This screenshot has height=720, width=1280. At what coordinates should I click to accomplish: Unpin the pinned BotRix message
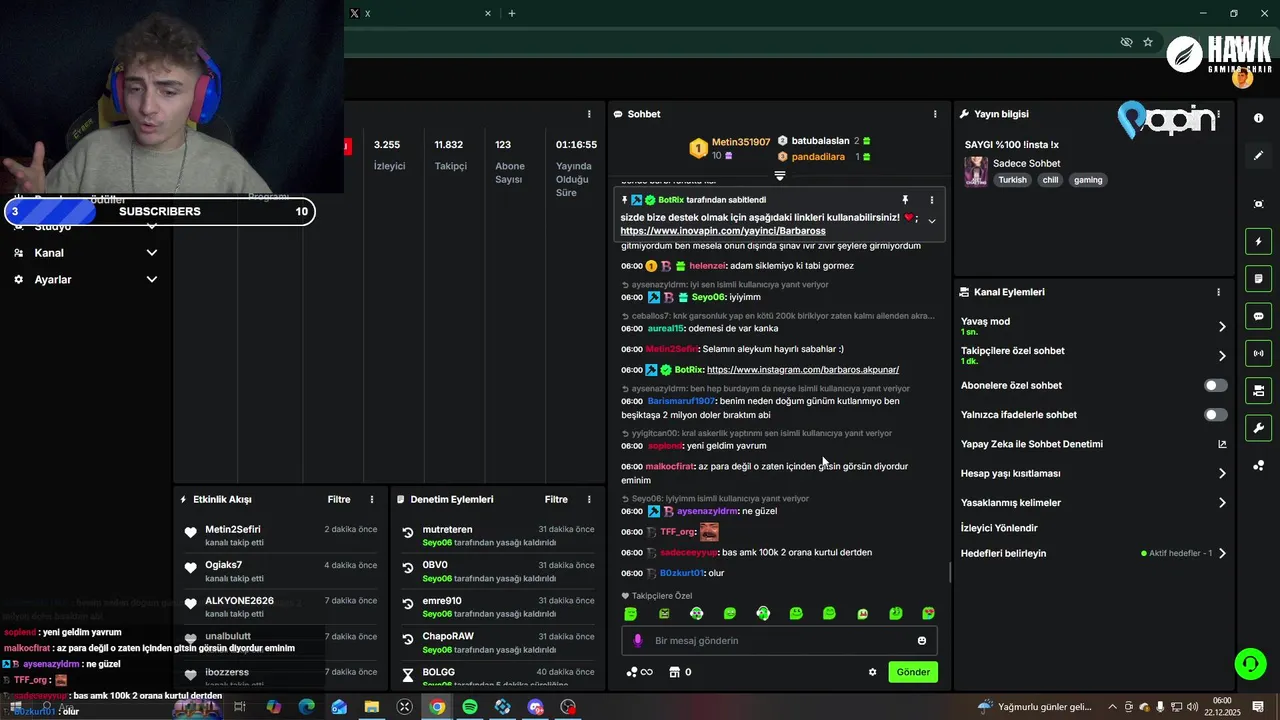tap(905, 200)
